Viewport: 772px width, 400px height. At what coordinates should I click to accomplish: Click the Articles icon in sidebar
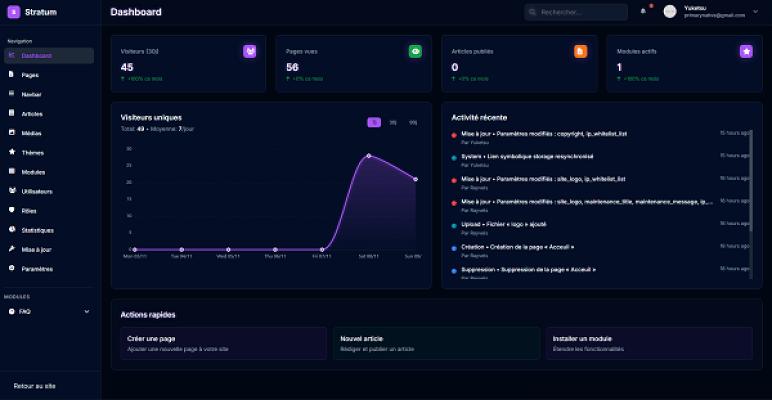(x=12, y=113)
